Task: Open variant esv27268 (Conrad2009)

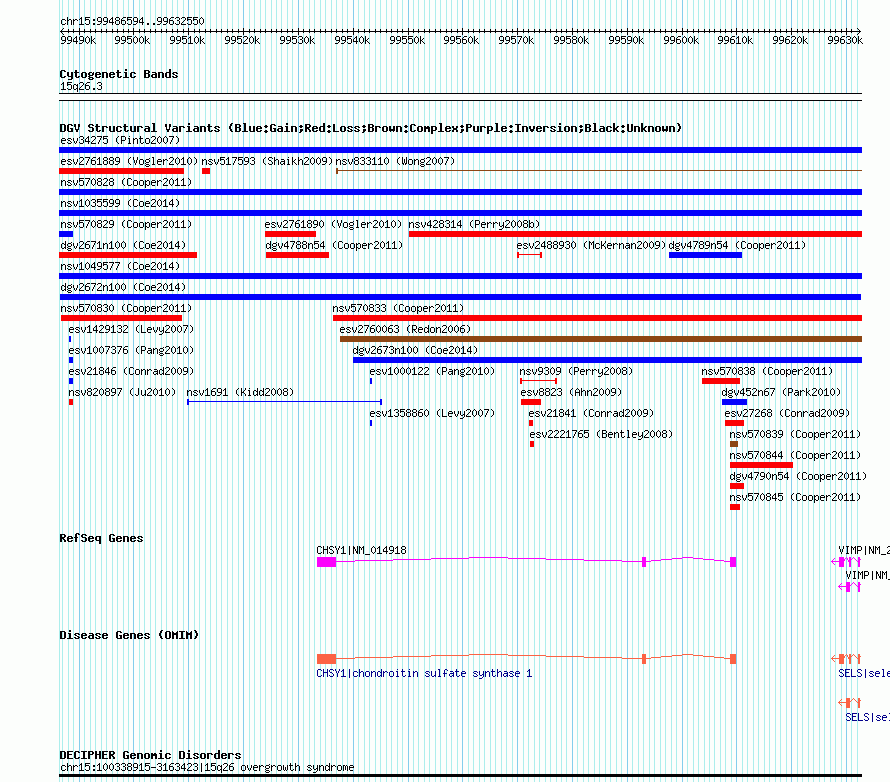Action: pyautogui.click(x=787, y=413)
